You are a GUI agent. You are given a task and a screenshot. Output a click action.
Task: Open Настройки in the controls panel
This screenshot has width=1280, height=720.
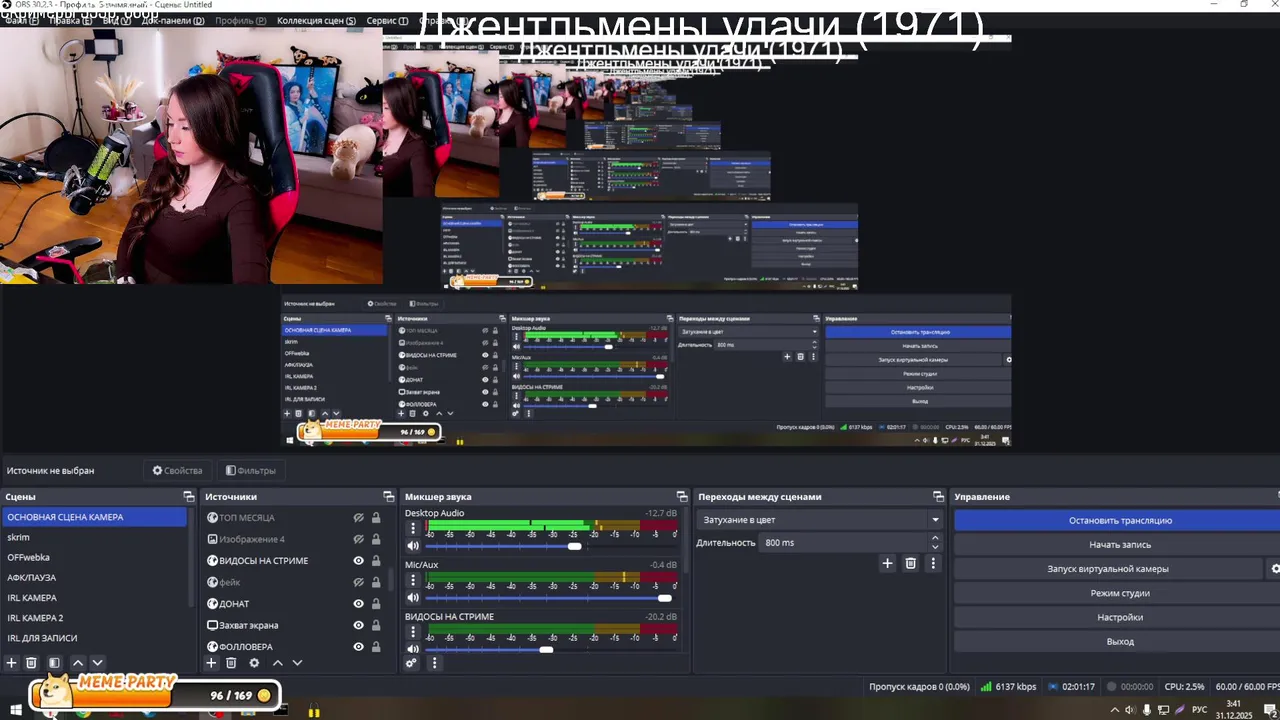tap(1120, 617)
